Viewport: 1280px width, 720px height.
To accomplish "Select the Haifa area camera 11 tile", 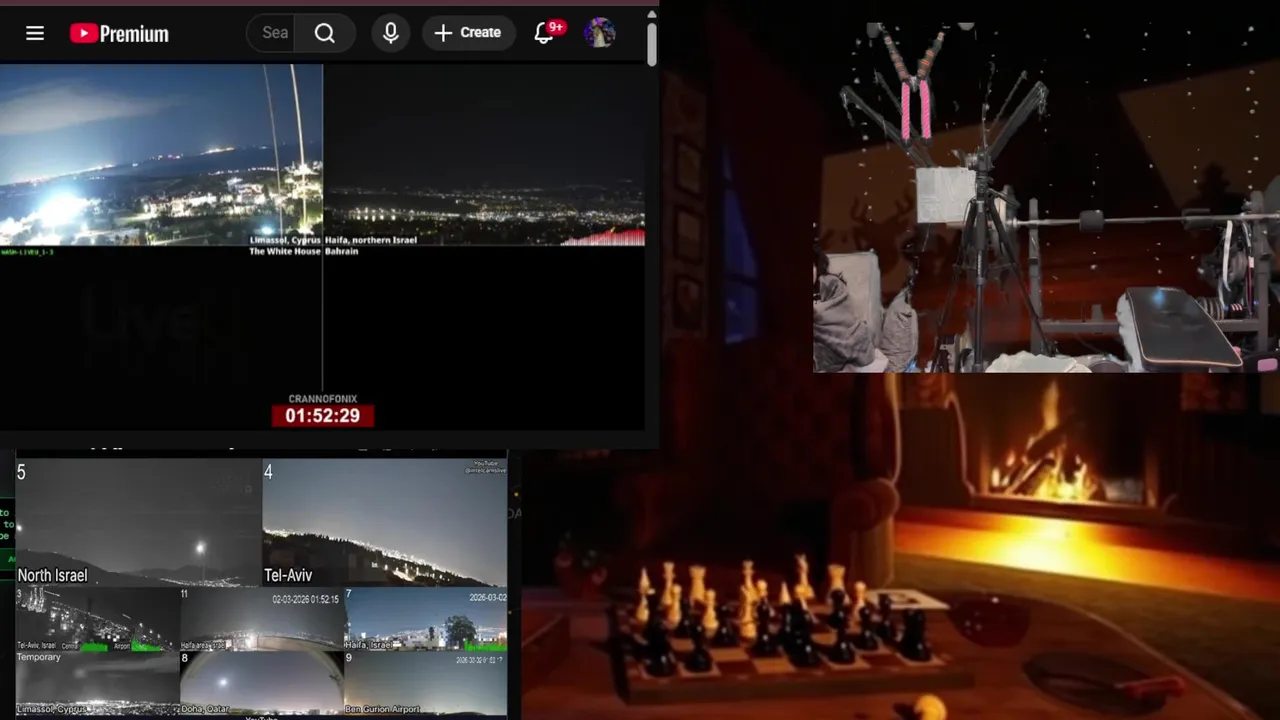I will (x=261, y=620).
